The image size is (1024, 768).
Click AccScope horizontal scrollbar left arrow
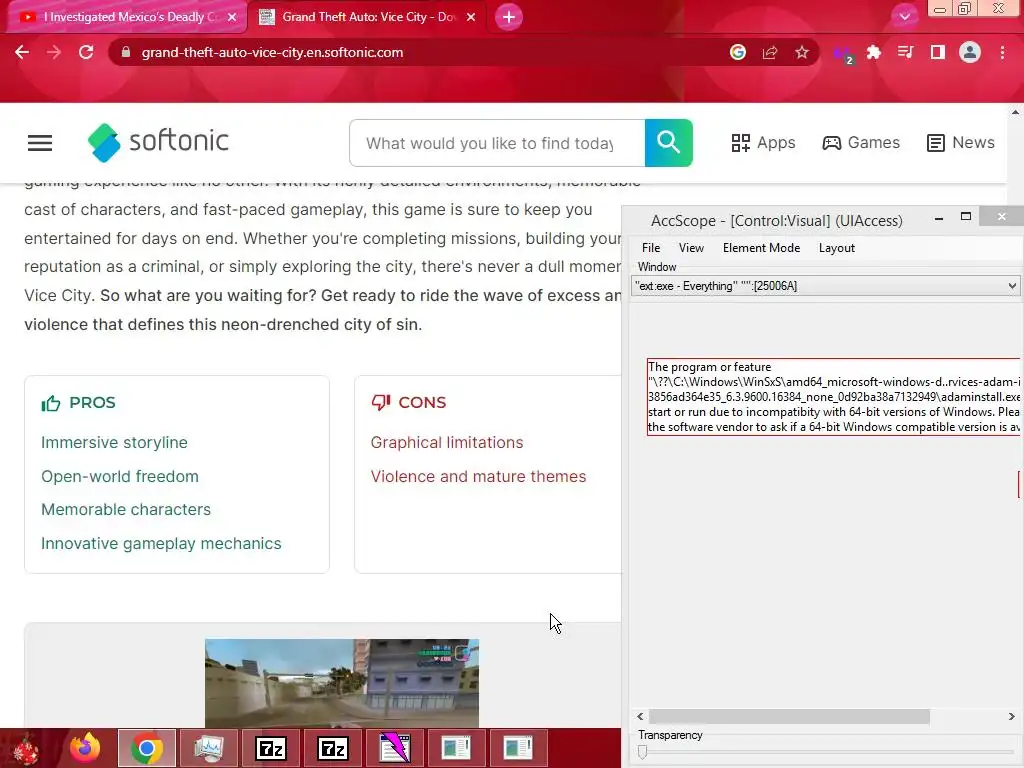tap(640, 716)
